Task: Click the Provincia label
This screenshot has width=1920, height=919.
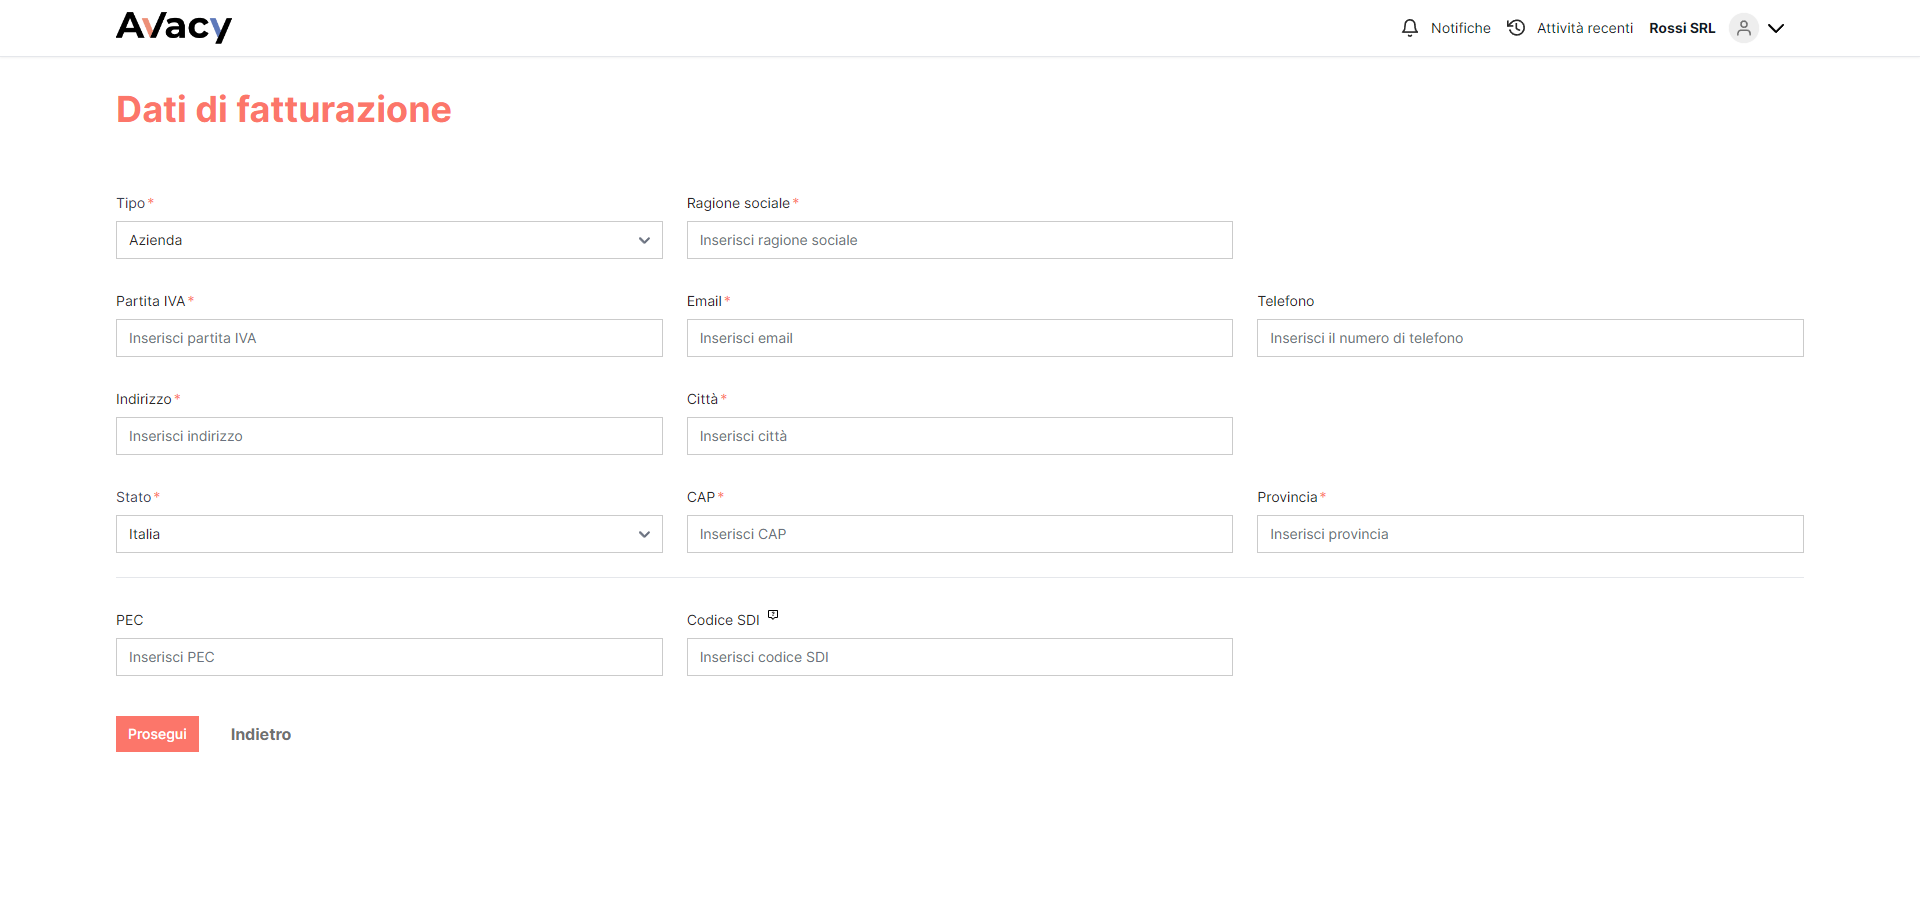Action: tap(1287, 497)
